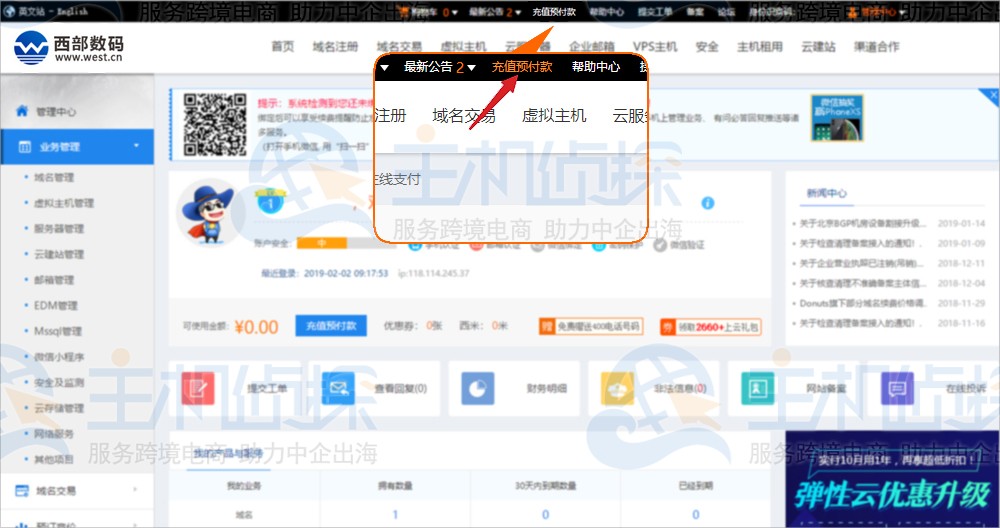Open 其他项目 in the sidebar
Viewport: 1000px width, 528px height.
(x=54, y=458)
